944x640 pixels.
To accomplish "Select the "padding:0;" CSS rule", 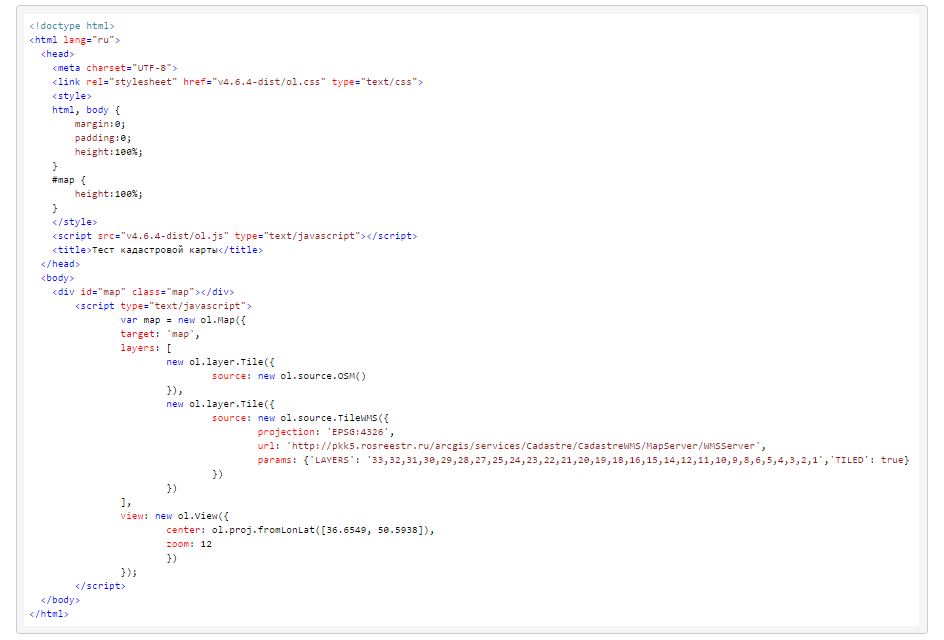I will pyautogui.click(x=103, y=138).
